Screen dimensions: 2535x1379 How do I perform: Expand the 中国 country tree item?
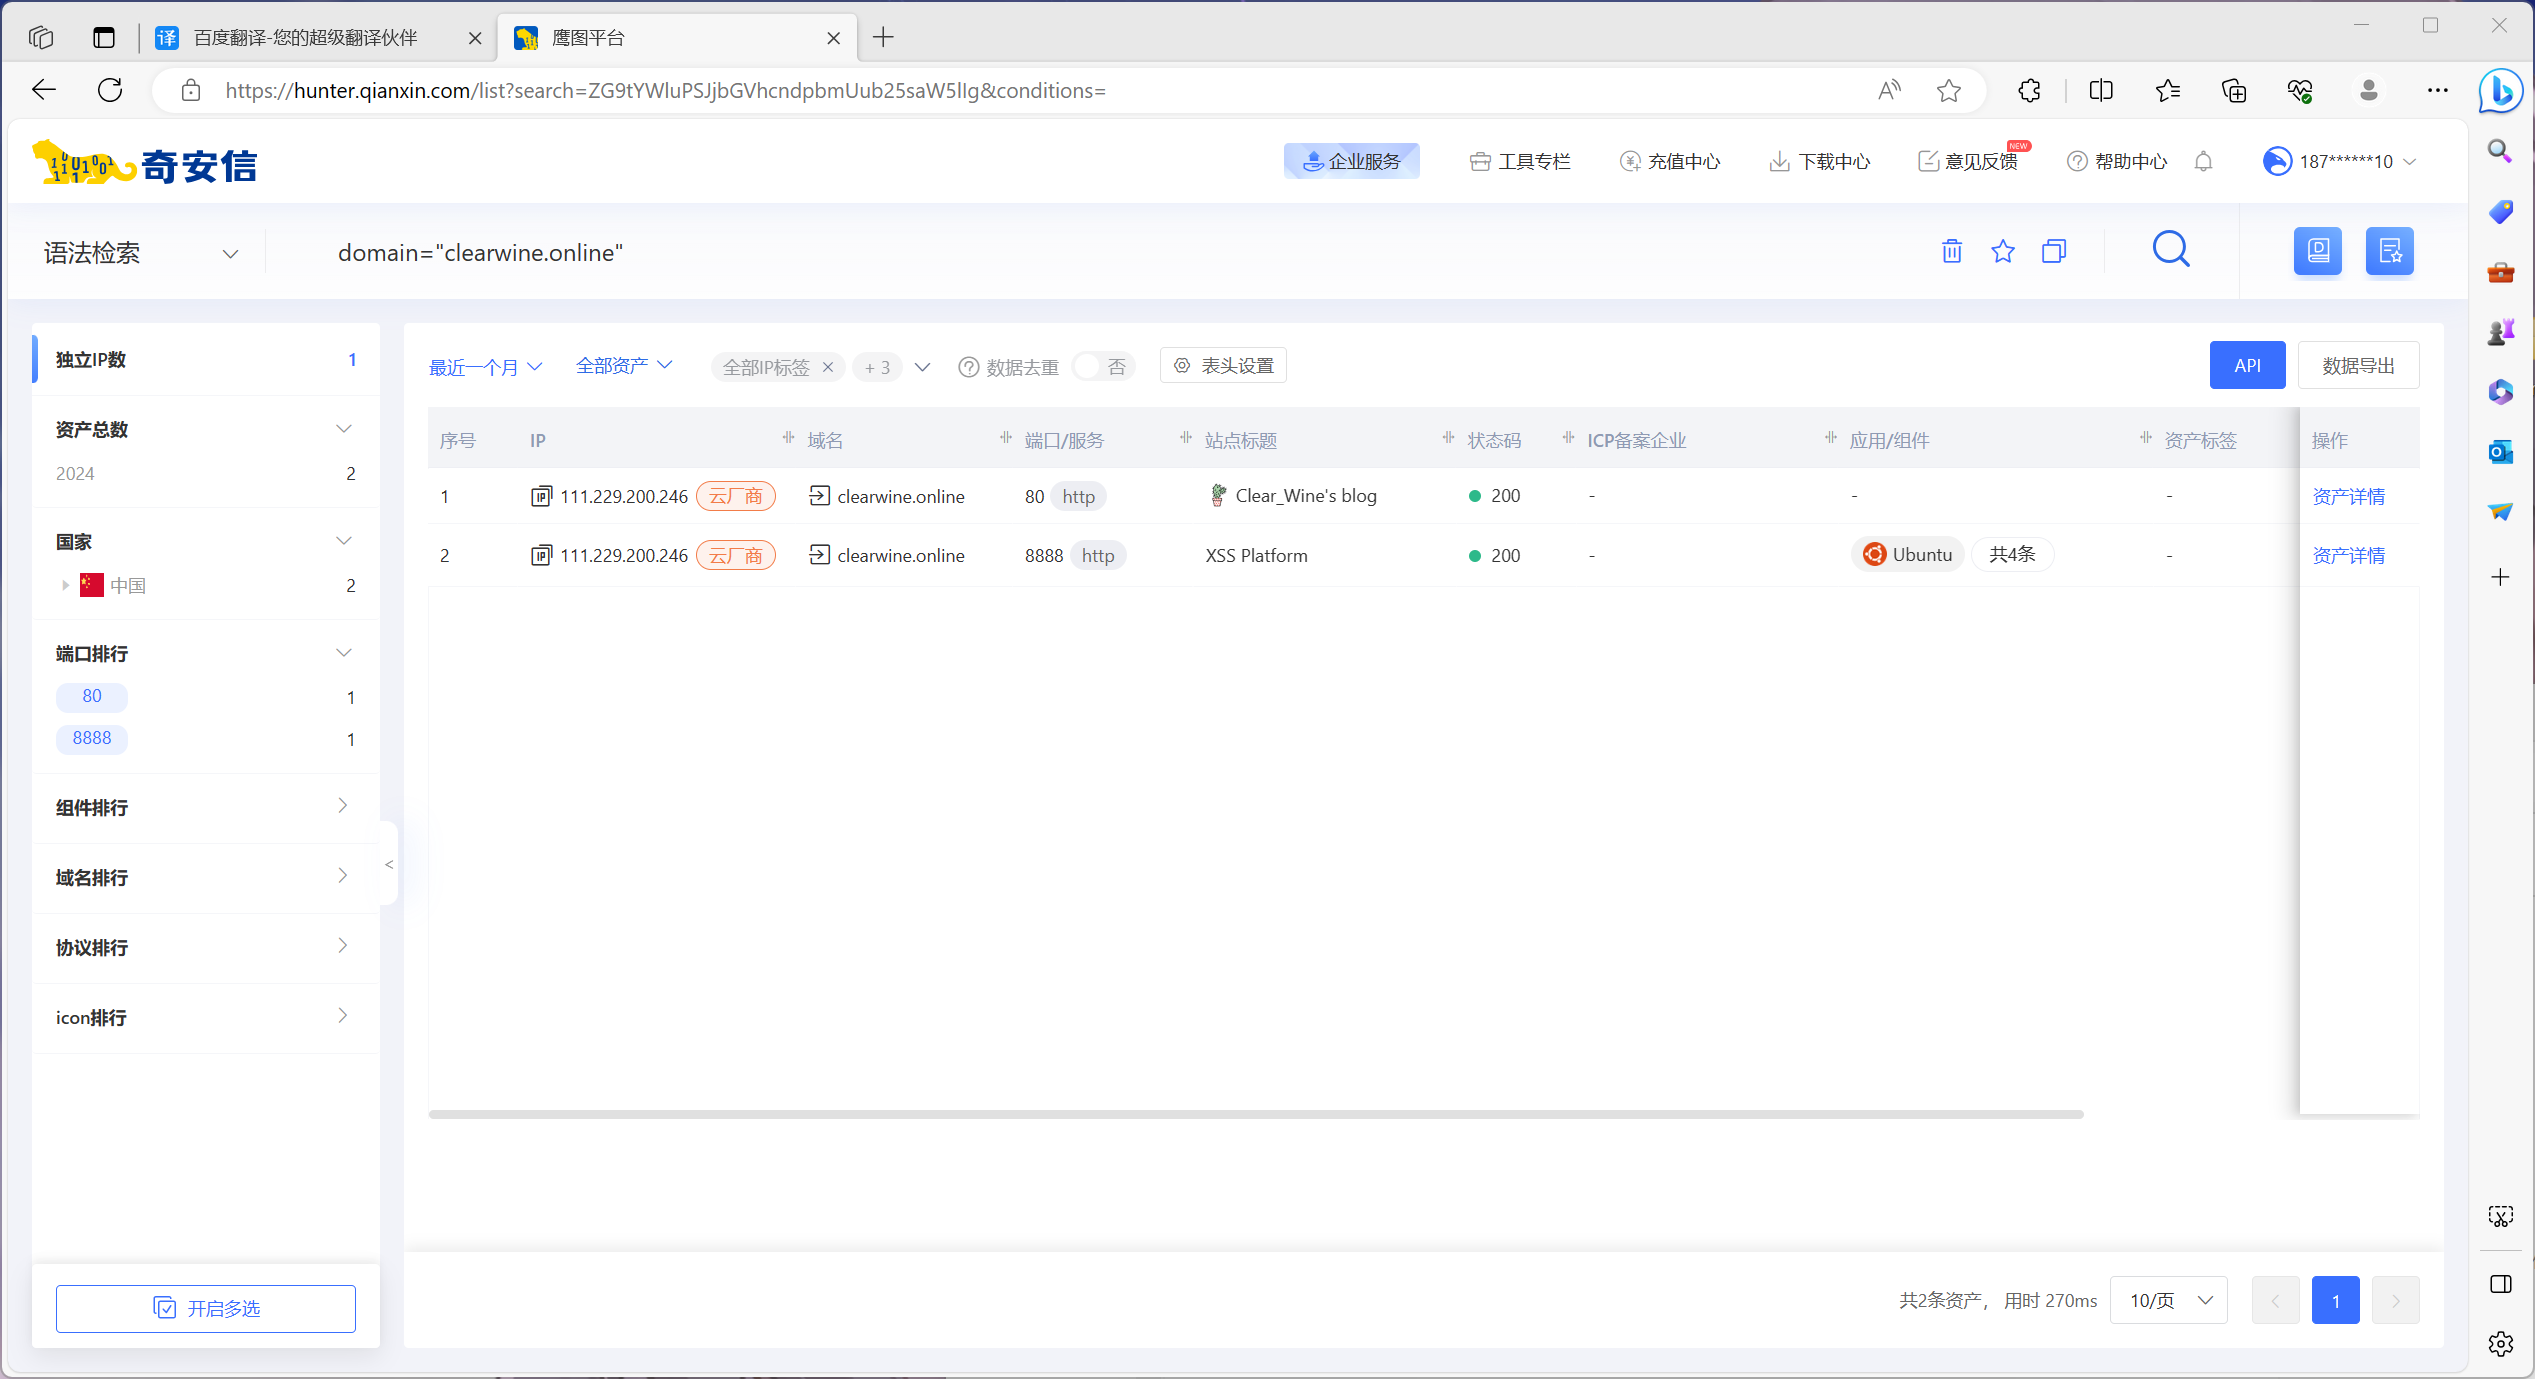coord(65,585)
